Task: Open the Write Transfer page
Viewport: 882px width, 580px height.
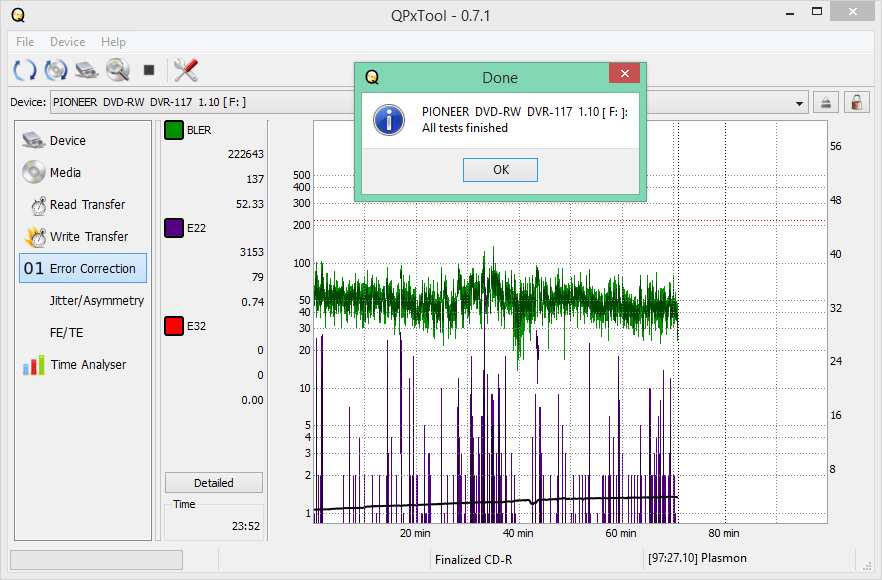Action: click(83, 237)
